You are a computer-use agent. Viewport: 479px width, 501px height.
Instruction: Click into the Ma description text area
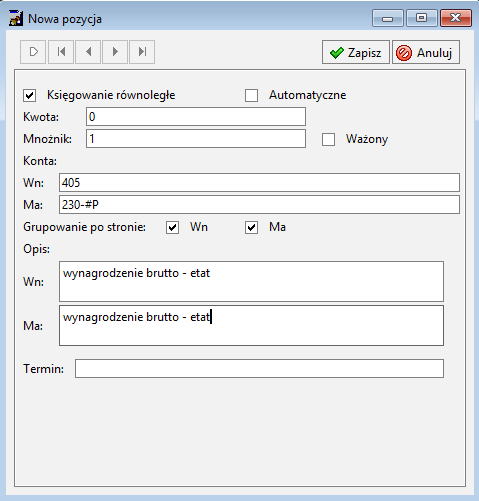(251, 326)
